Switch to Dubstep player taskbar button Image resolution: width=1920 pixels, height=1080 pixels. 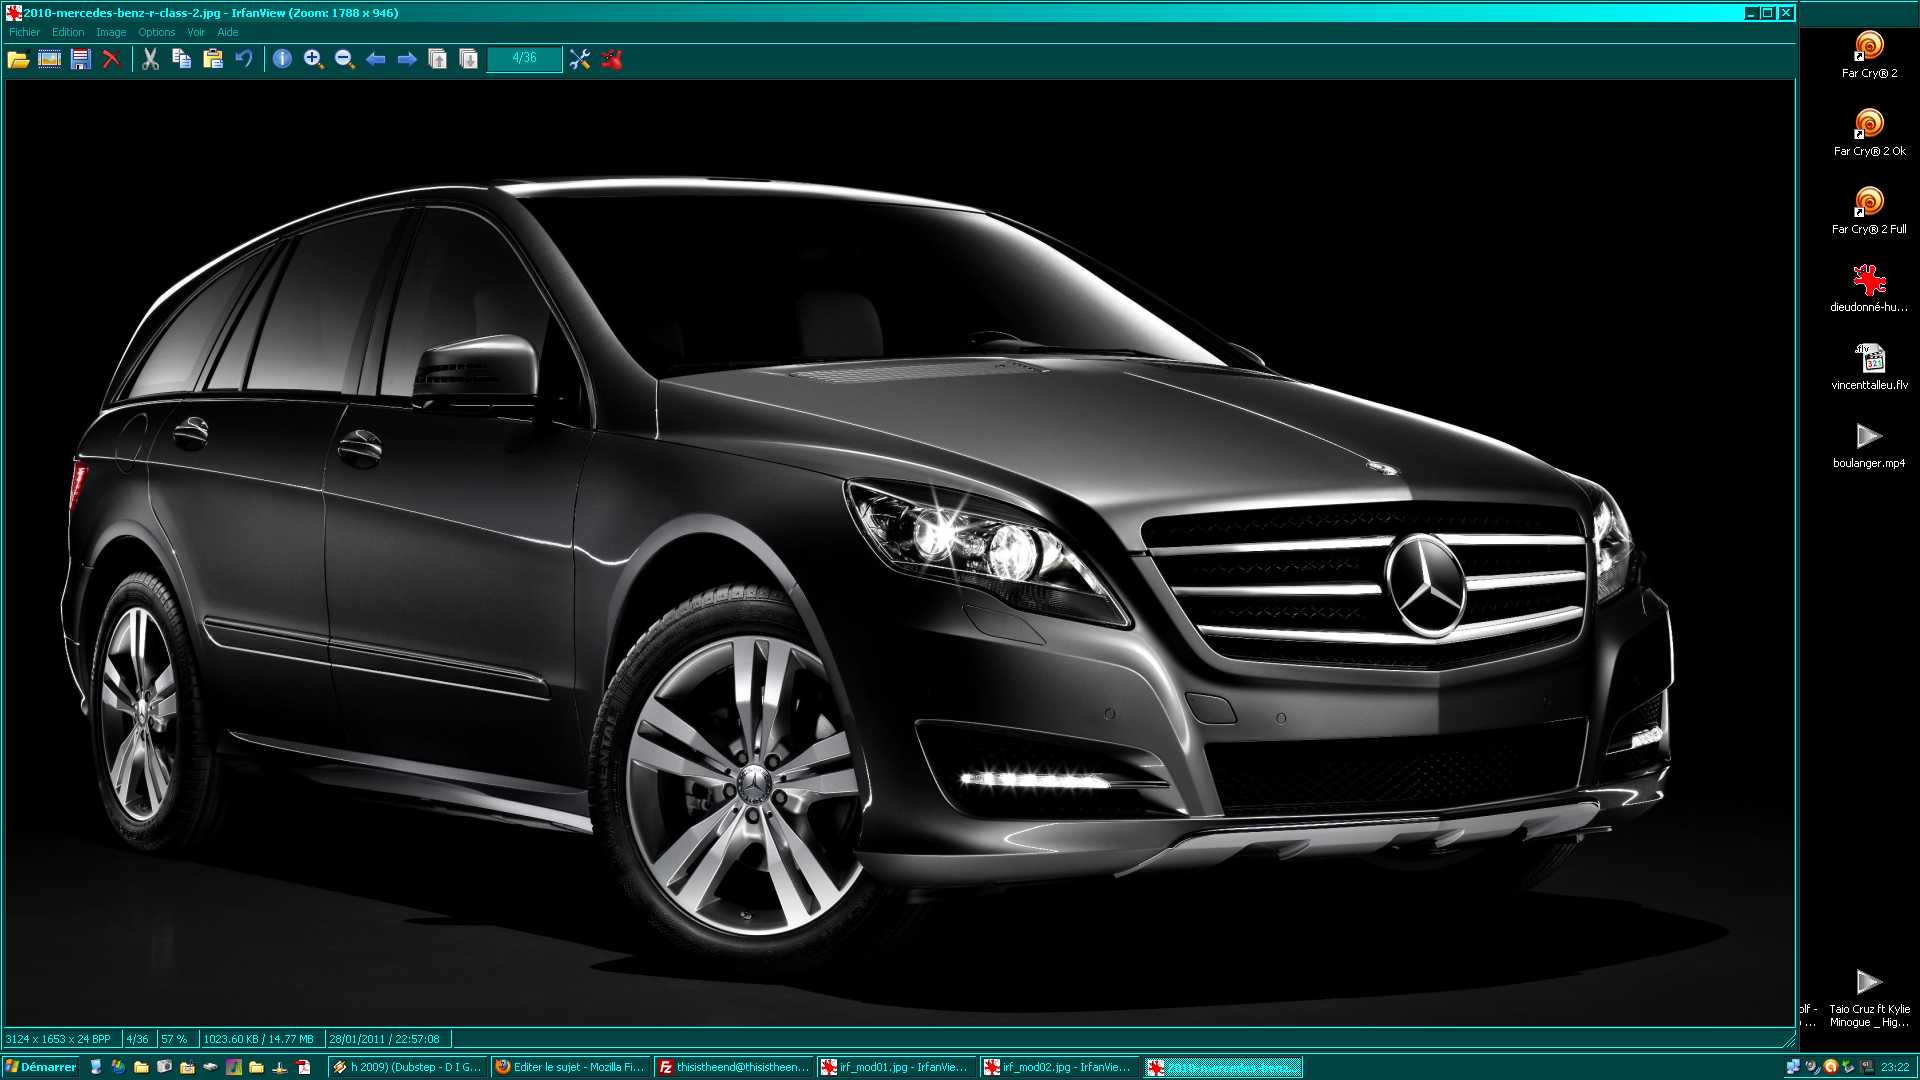(x=408, y=1067)
